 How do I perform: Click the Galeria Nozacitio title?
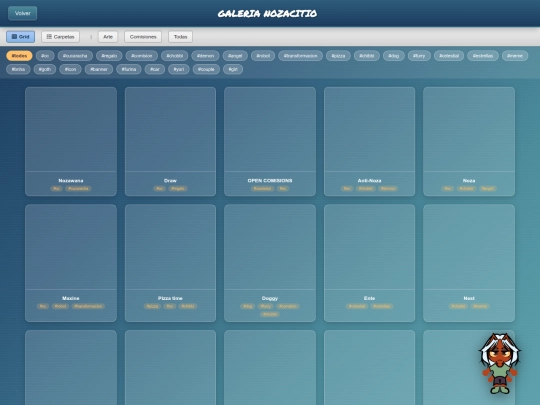(267, 13)
